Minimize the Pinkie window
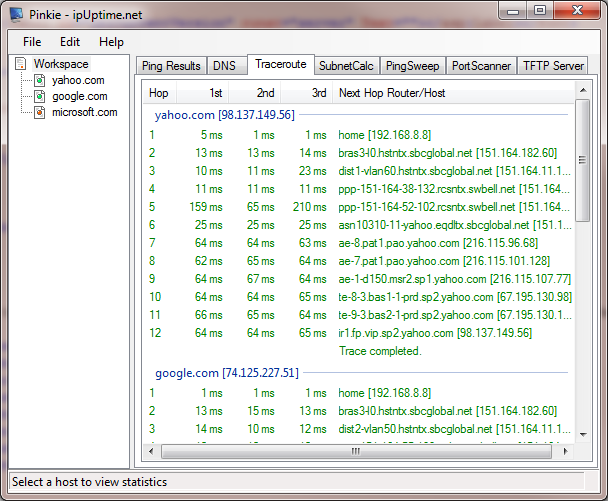Image resolution: width=608 pixels, height=501 pixels. [x=513, y=10]
